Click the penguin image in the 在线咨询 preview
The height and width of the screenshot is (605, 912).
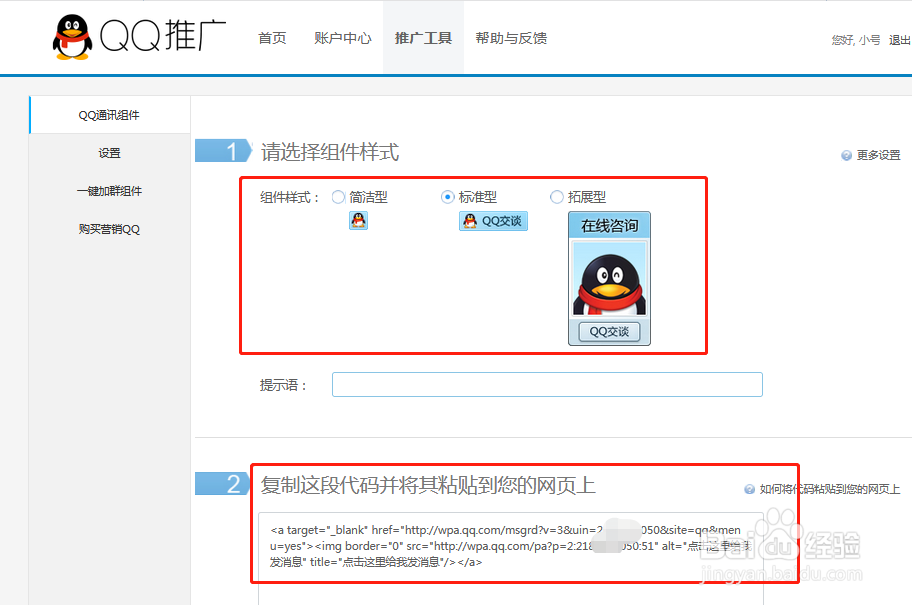(608, 277)
